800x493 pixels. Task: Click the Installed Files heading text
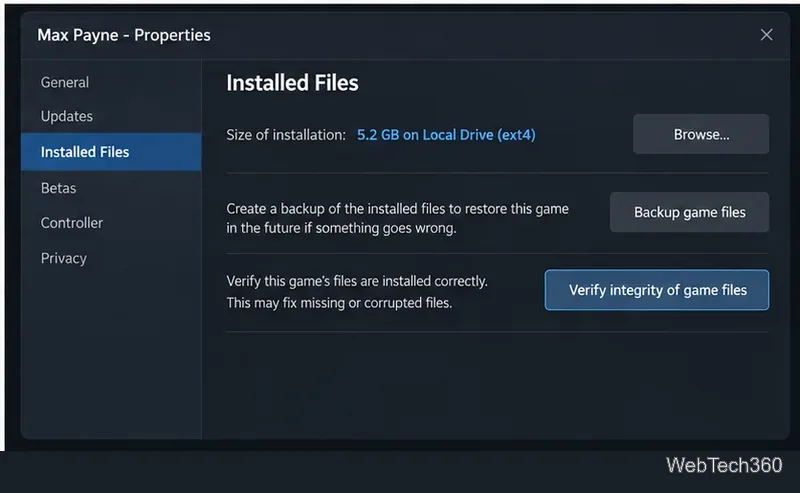click(x=292, y=83)
